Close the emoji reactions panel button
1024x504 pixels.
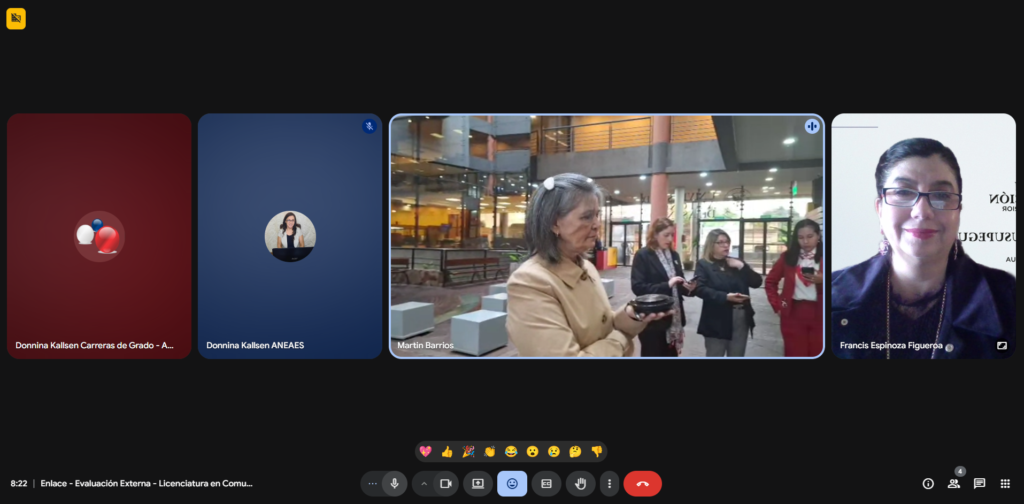pyautogui.click(x=512, y=484)
